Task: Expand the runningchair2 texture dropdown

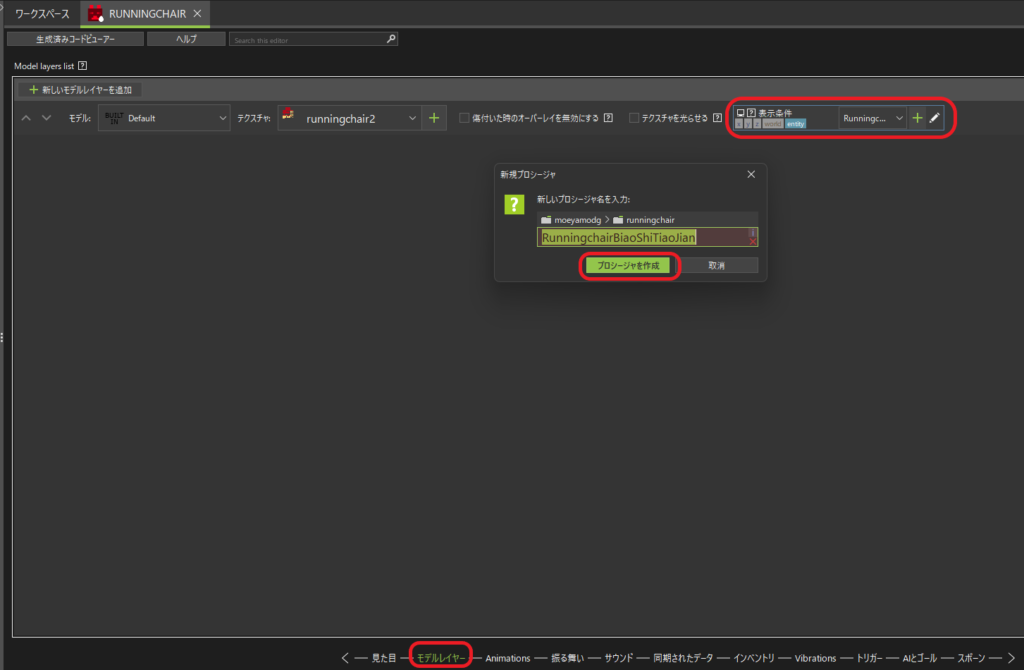Action: click(348, 118)
